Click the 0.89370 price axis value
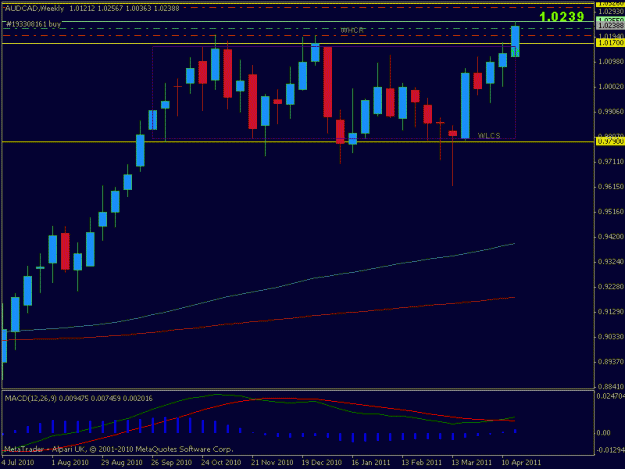This screenshot has width=625, height=469. 611,362
